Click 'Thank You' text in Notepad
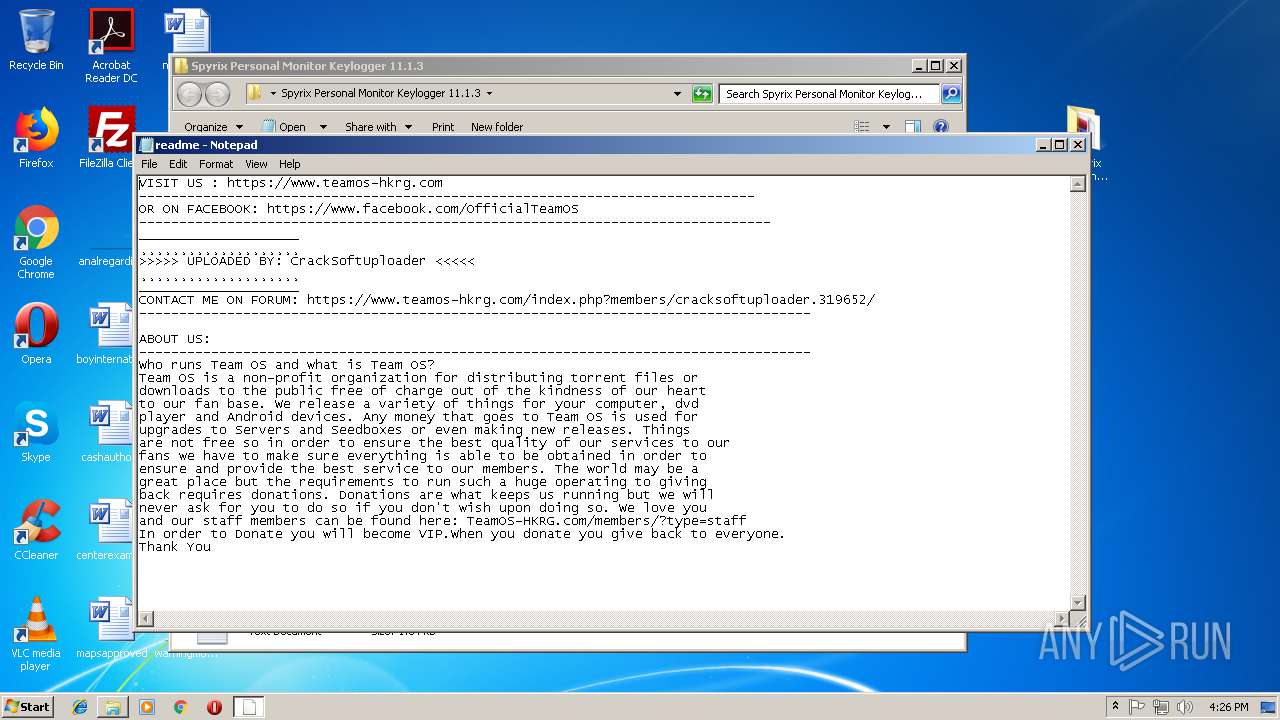 175,547
